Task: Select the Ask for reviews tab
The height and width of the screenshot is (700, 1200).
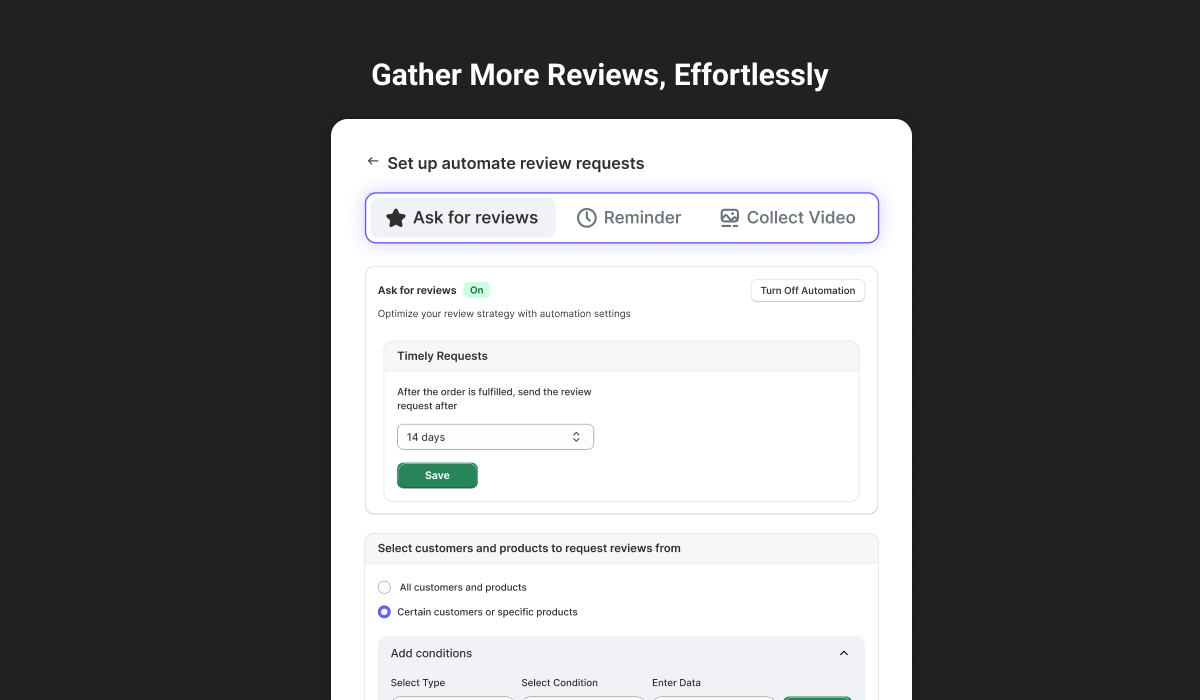Action: [463, 218]
